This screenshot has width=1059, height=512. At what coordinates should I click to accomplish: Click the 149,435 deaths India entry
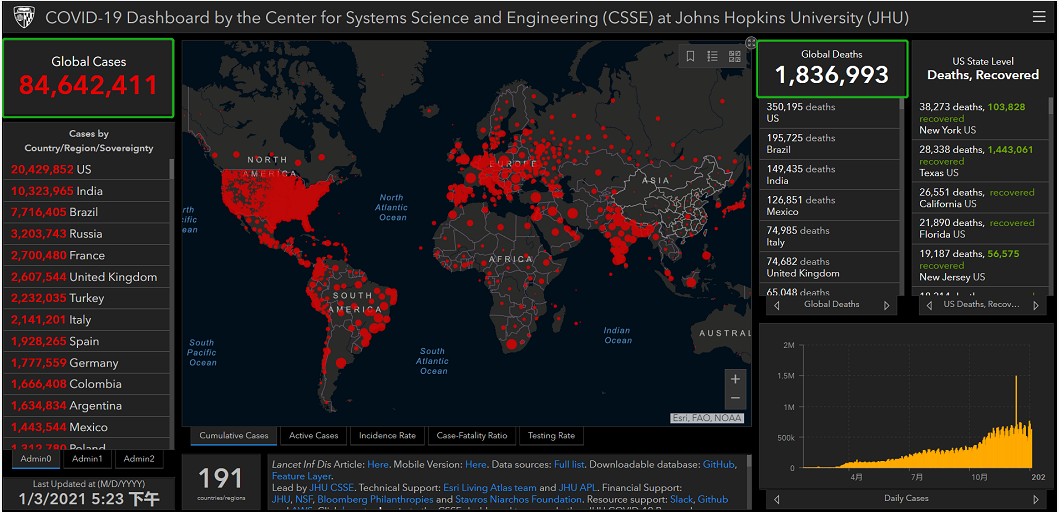pyautogui.click(x=829, y=174)
